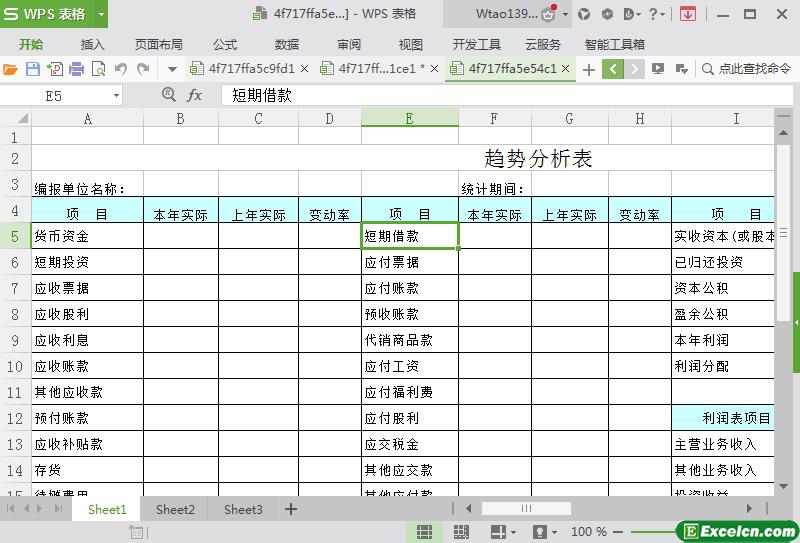Select column A header
800x543 pixels.
[87, 119]
